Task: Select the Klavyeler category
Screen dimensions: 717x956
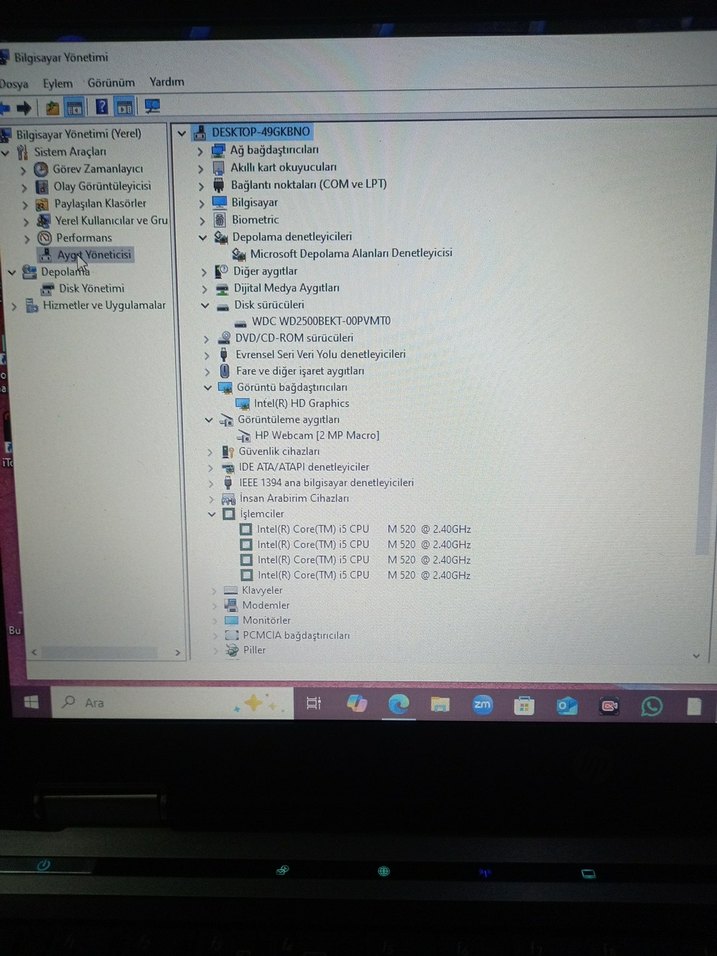Action: click(x=262, y=591)
